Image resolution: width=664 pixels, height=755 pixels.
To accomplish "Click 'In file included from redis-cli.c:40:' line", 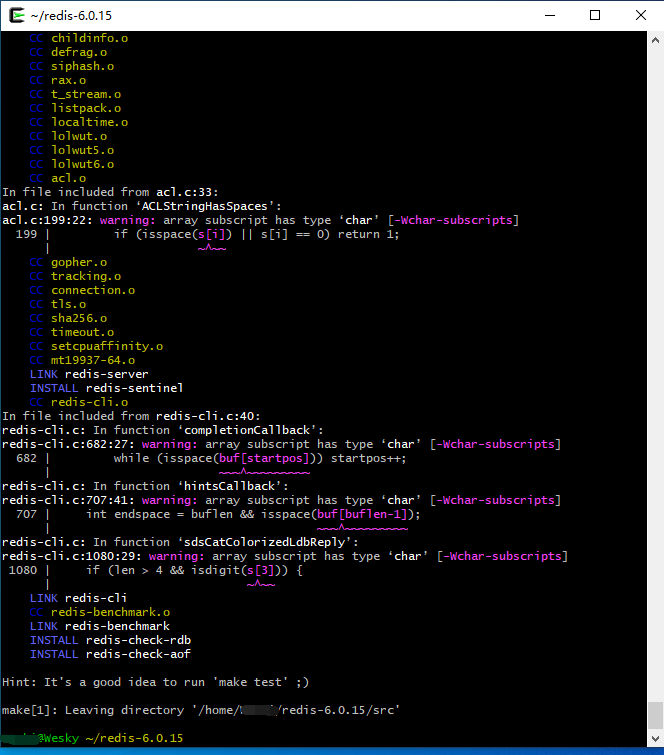I will 131,416.
